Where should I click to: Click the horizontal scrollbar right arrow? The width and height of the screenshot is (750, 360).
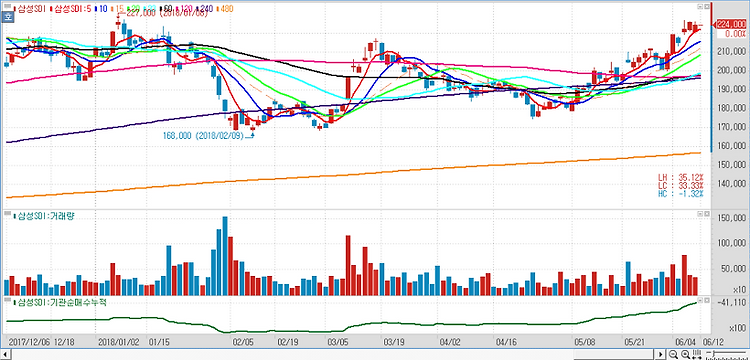(661, 354)
